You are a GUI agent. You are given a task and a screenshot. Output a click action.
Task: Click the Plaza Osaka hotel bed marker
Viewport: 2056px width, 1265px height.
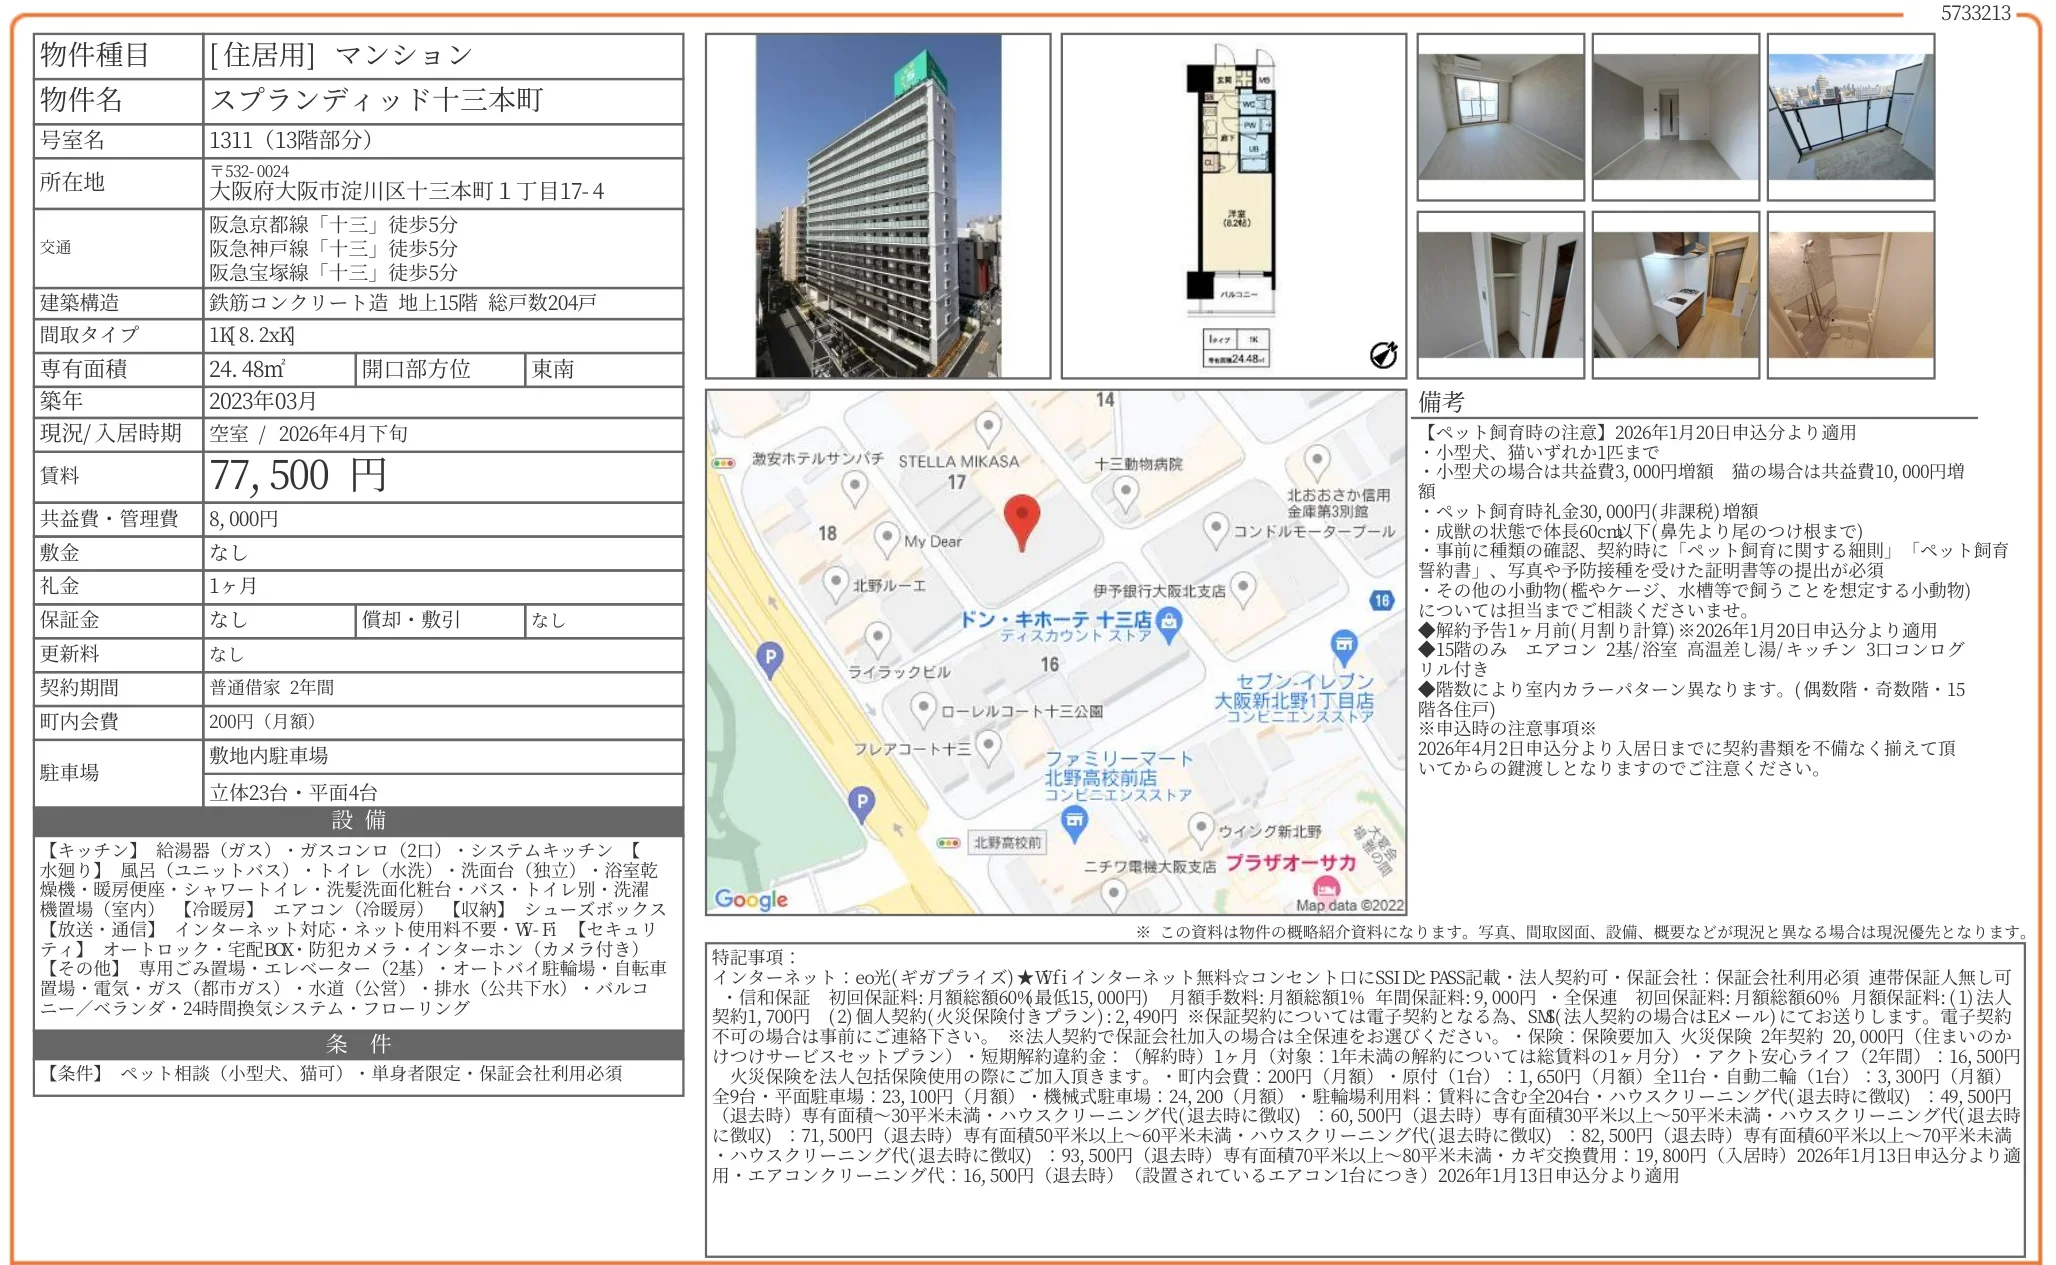tap(1326, 887)
